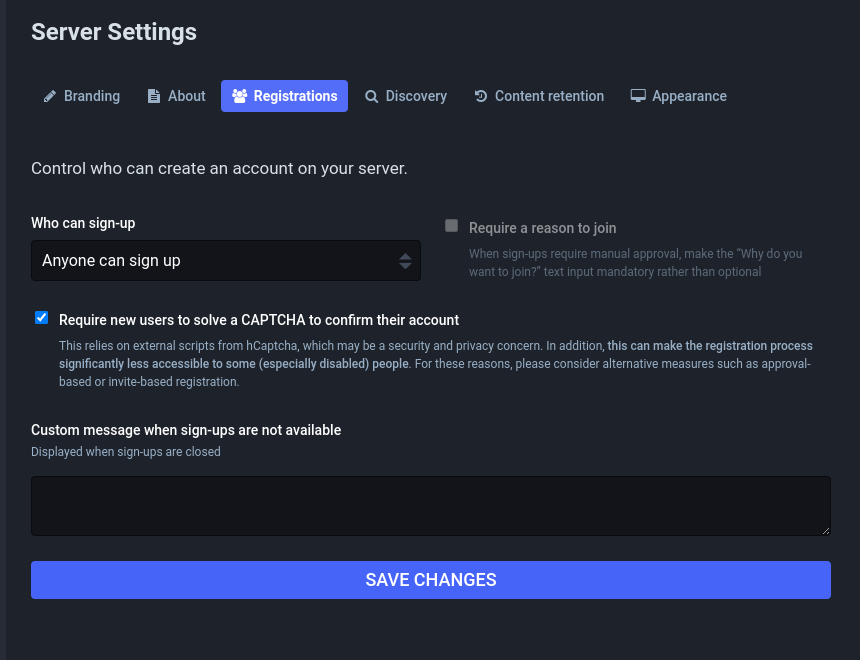860x660 pixels.
Task: Click the history icon beside Content retention
Action: coord(480,96)
